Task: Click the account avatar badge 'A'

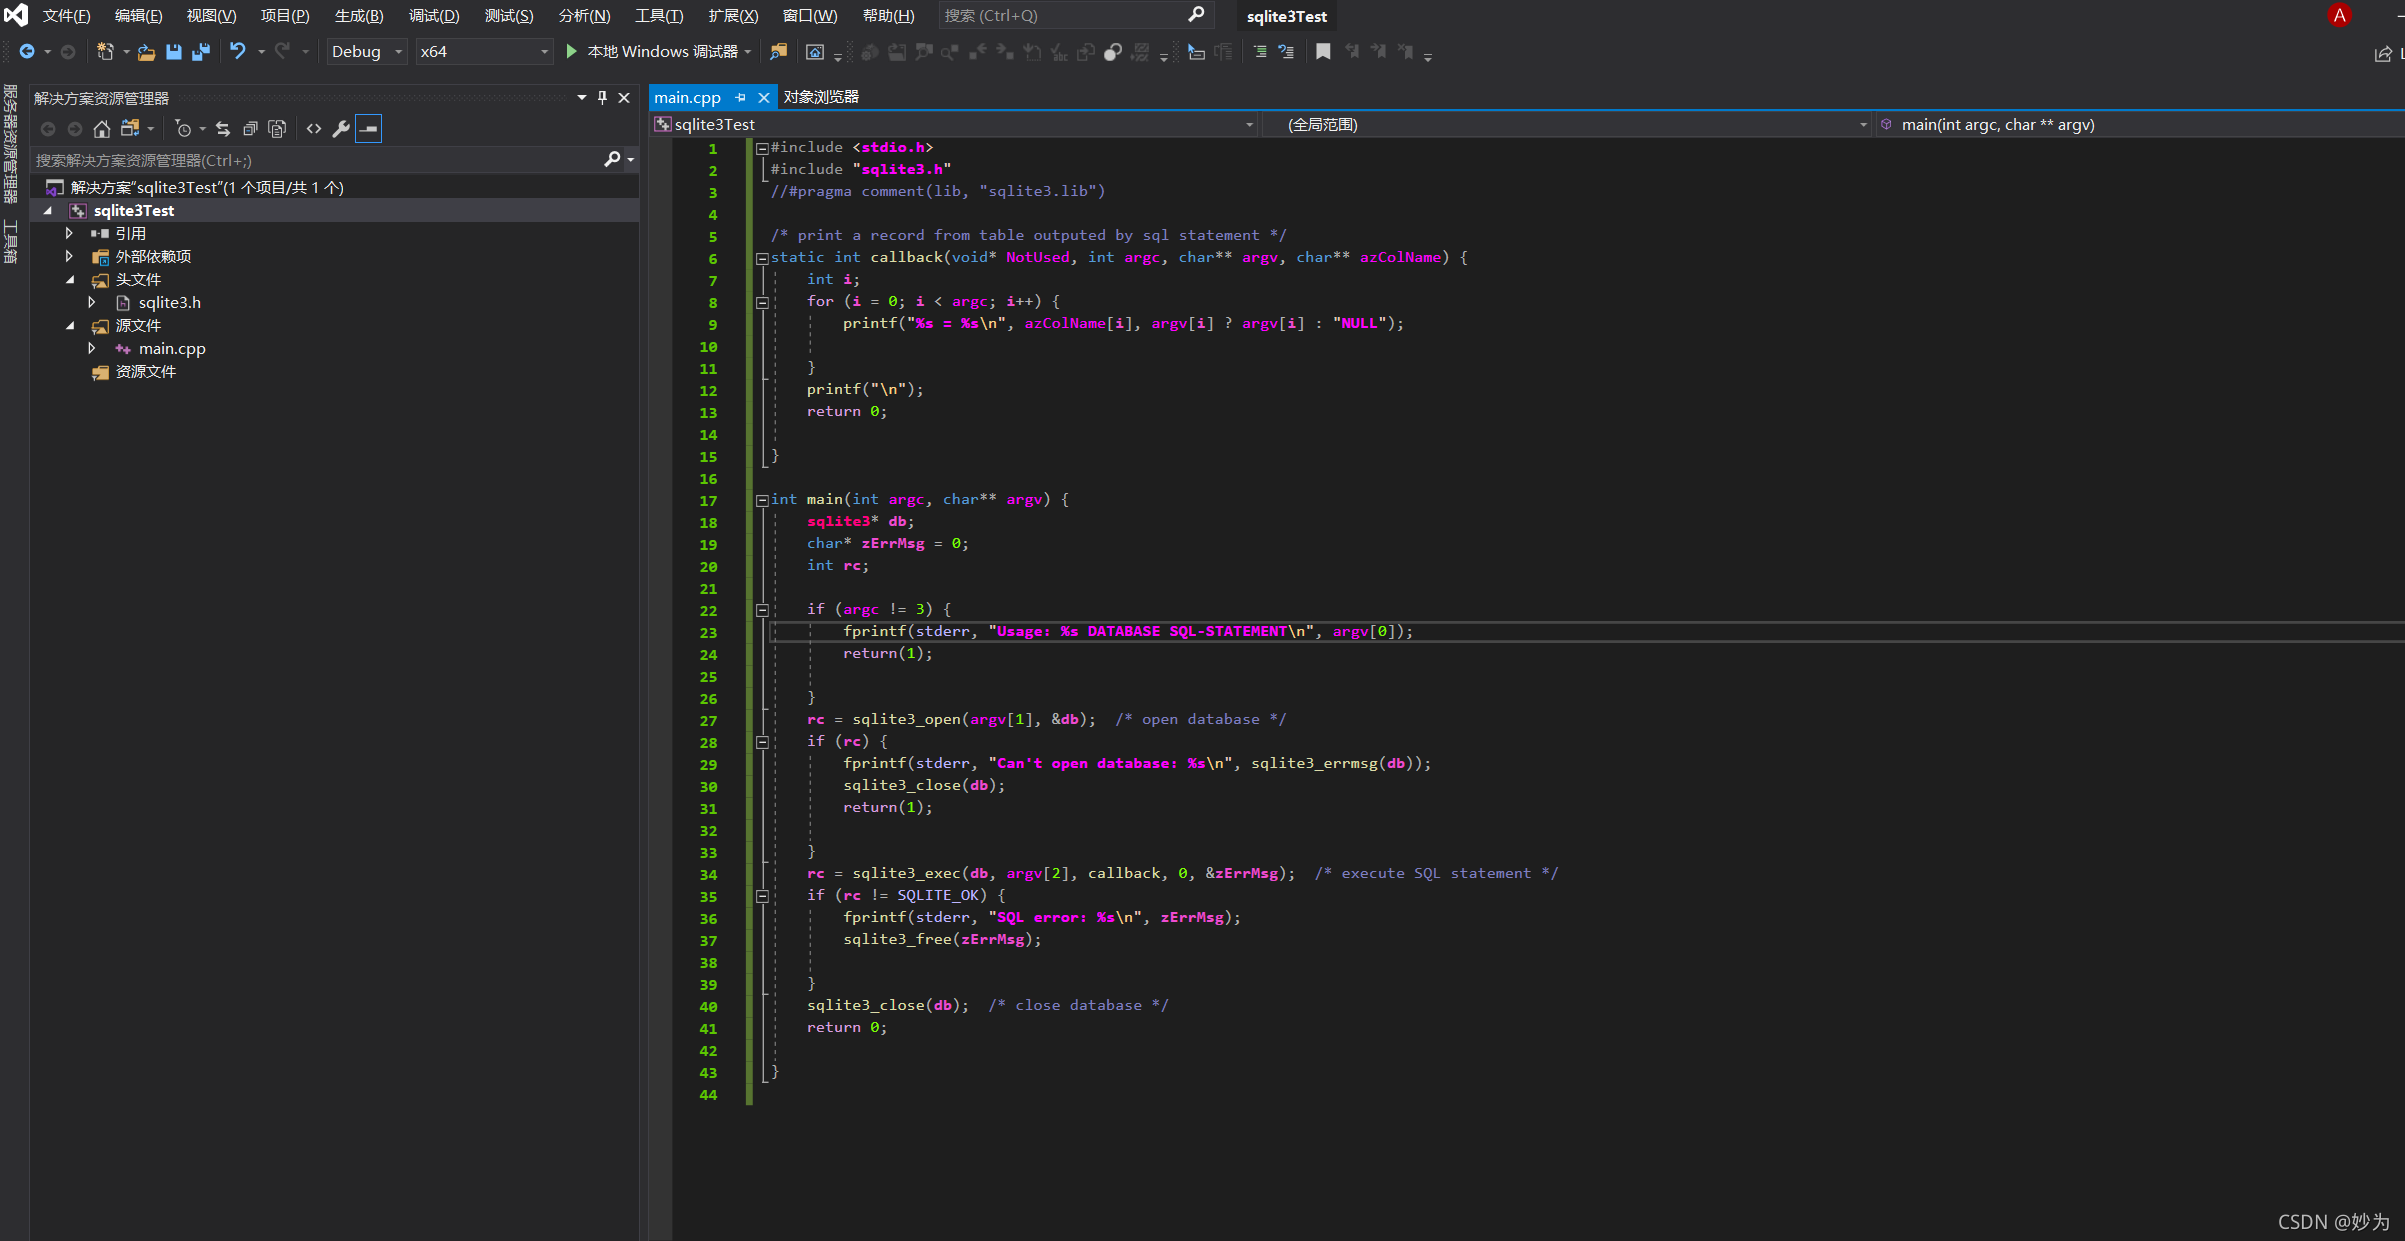Action: [2340, 16]
